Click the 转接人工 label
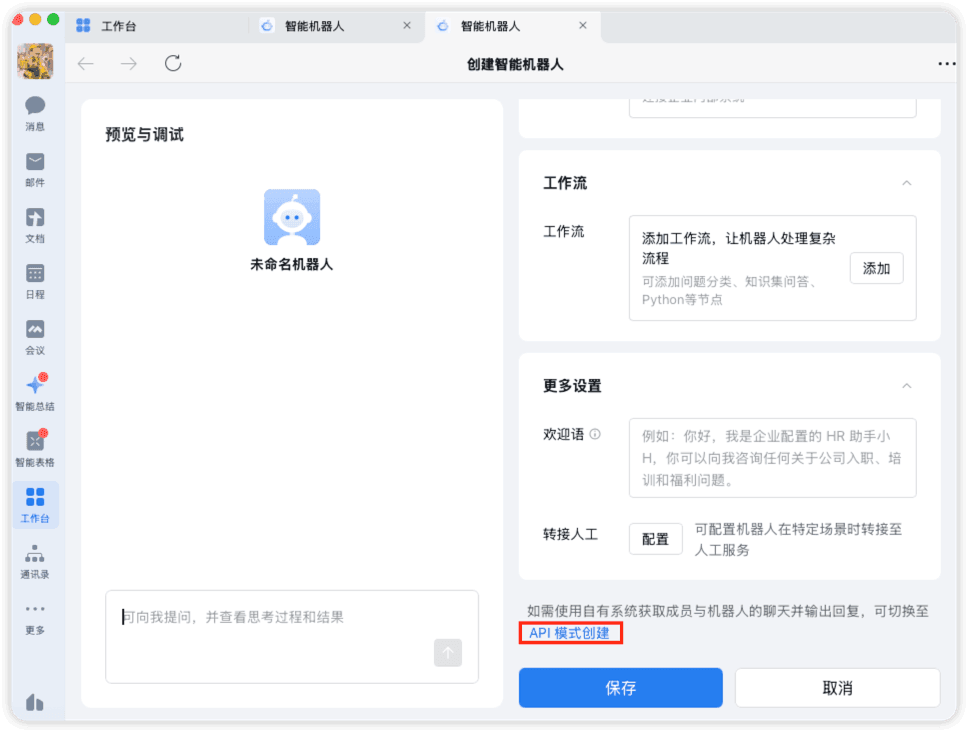Image resolution: width=968 pixels, height=732 pixels. [570, 534]
